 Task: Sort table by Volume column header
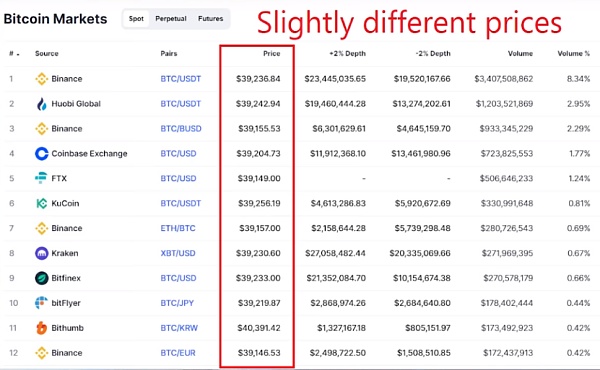(x=520, y=54)
